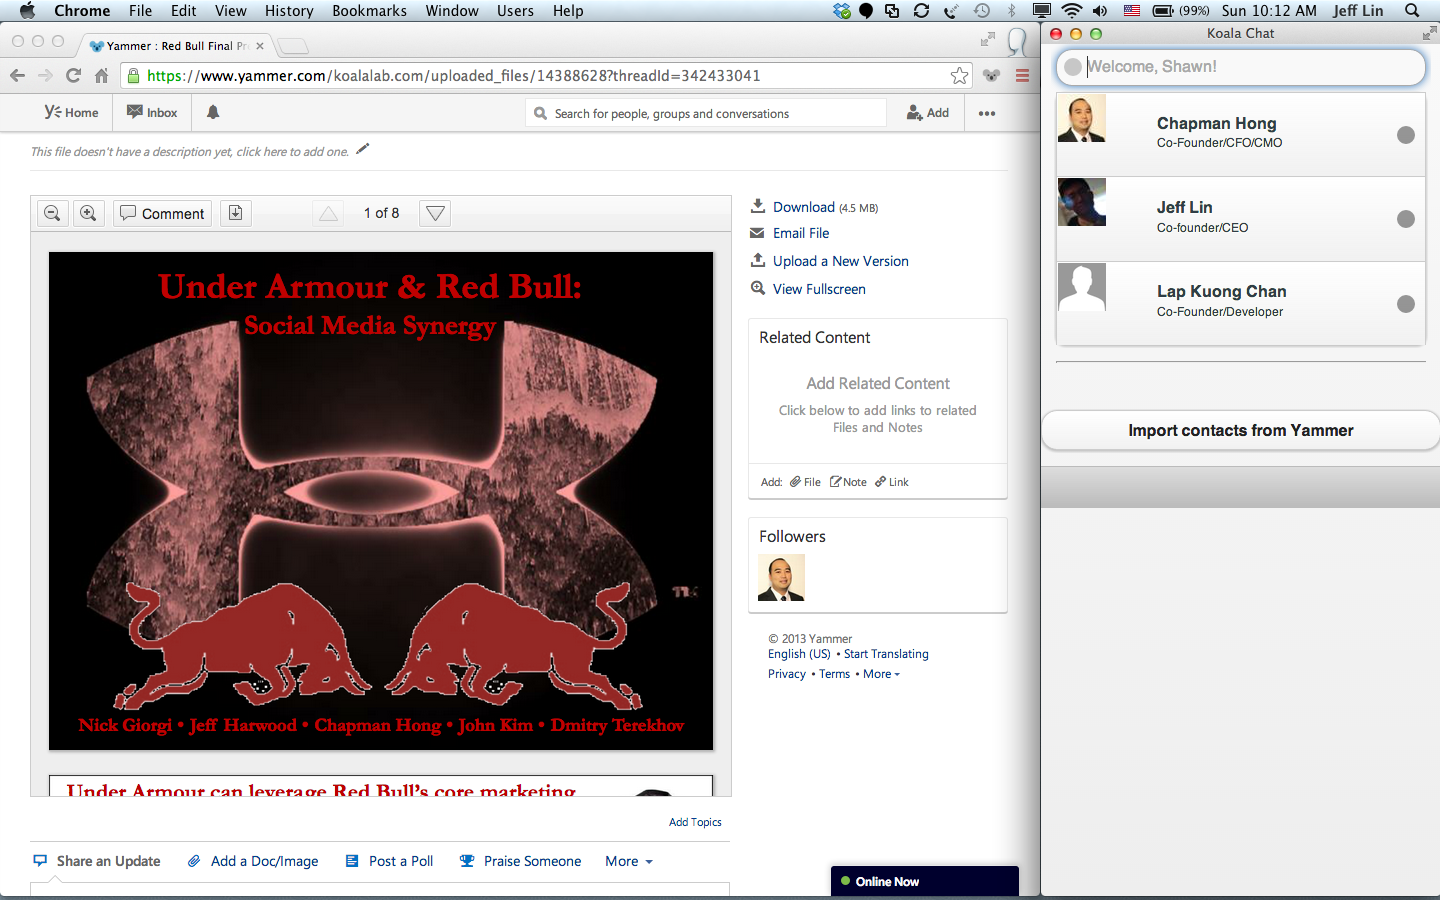The height and width of the screenshot is (900, 1440).
Task: Open the three-dots more menu in Yammer
Action: pos(987,113)
